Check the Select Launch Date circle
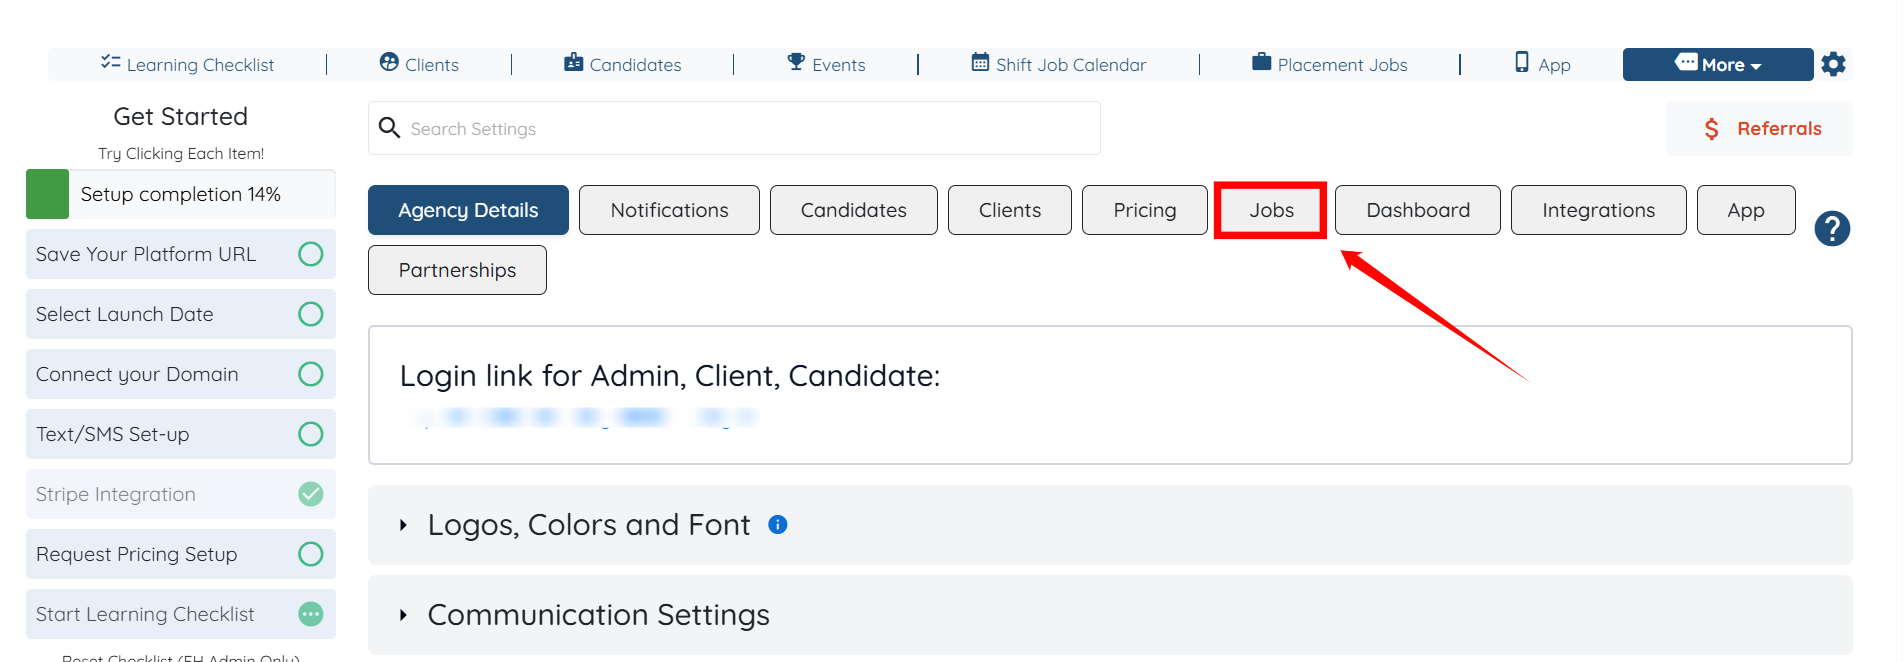 311,314
